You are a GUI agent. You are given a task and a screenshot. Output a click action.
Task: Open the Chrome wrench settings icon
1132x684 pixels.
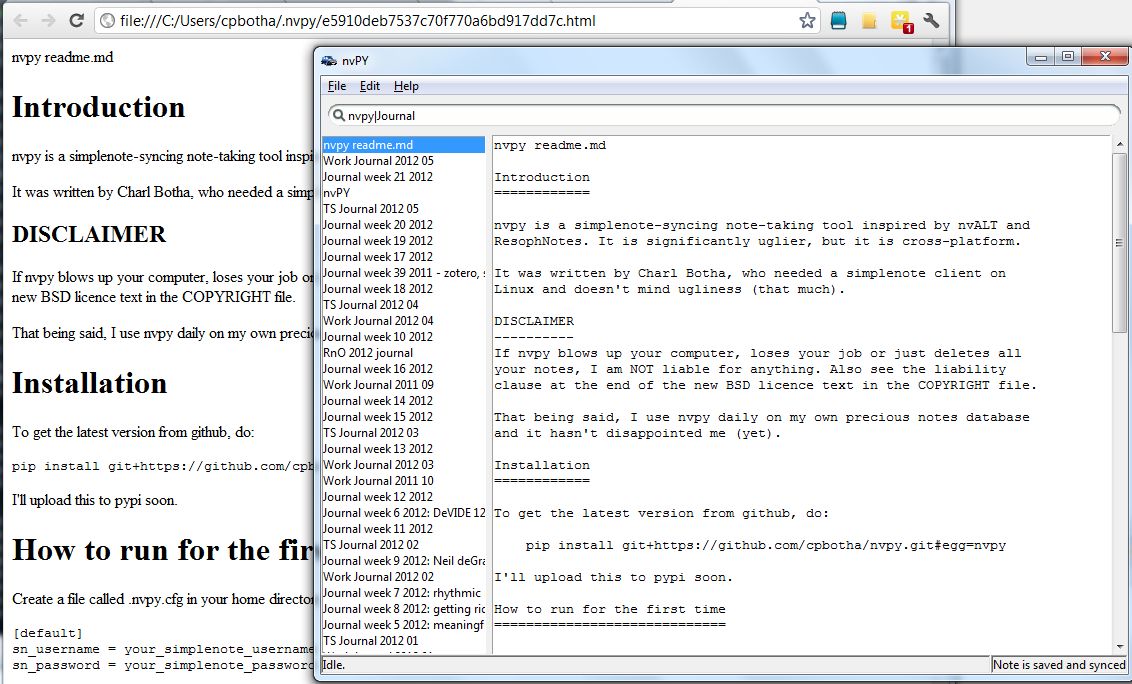click(x=930, y=19)
